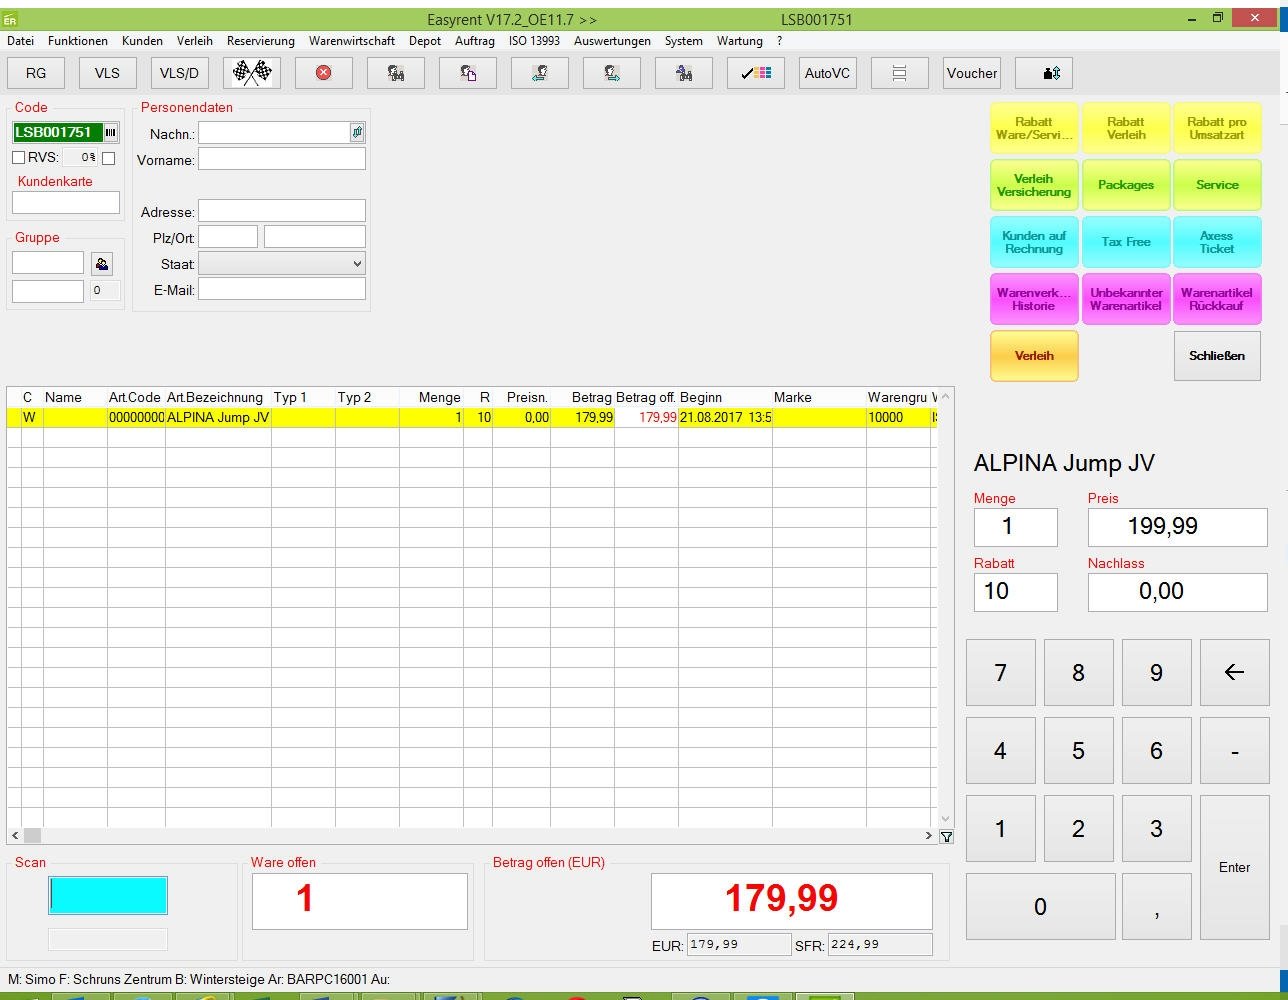Click the Rabatt Verleih button
The width and height of the screenshot is (1288, 1000).
pyautogui.click(x=1126, y=128)
